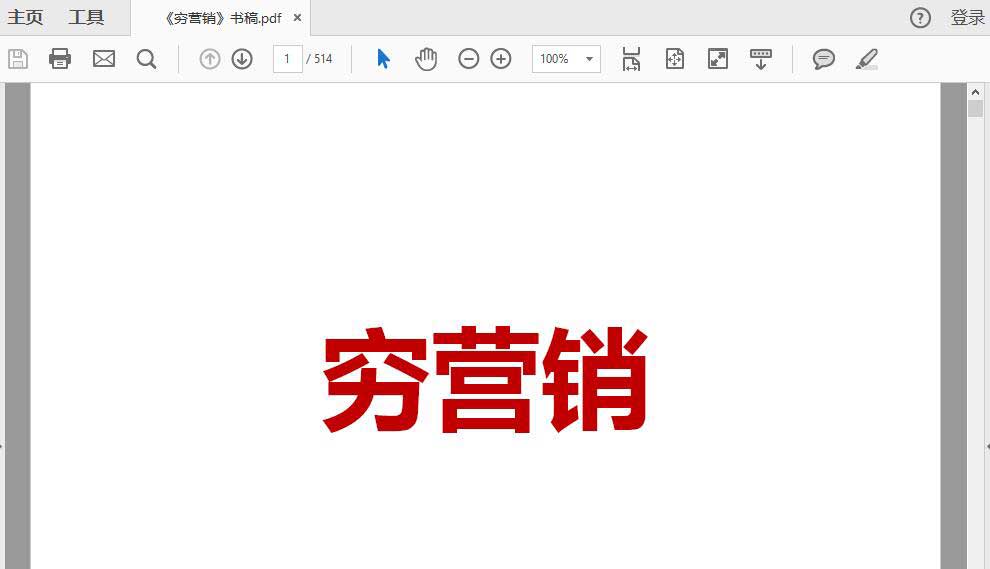Print the document with the printer icon

pos(60,59)
